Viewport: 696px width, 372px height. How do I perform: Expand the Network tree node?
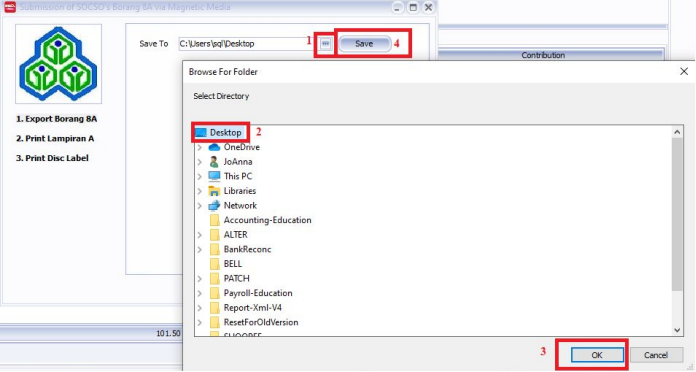pos(200,206)
